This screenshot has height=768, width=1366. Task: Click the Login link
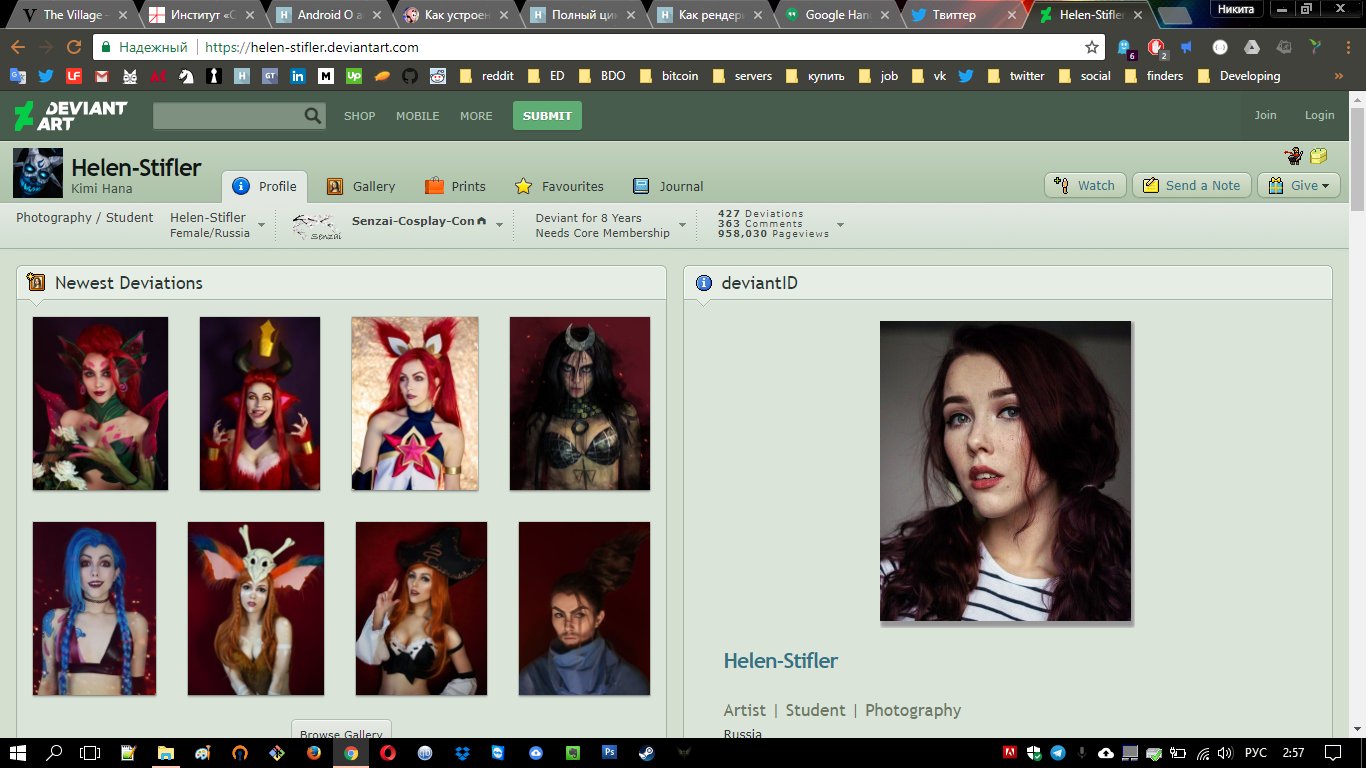(x=1319, y=115)
